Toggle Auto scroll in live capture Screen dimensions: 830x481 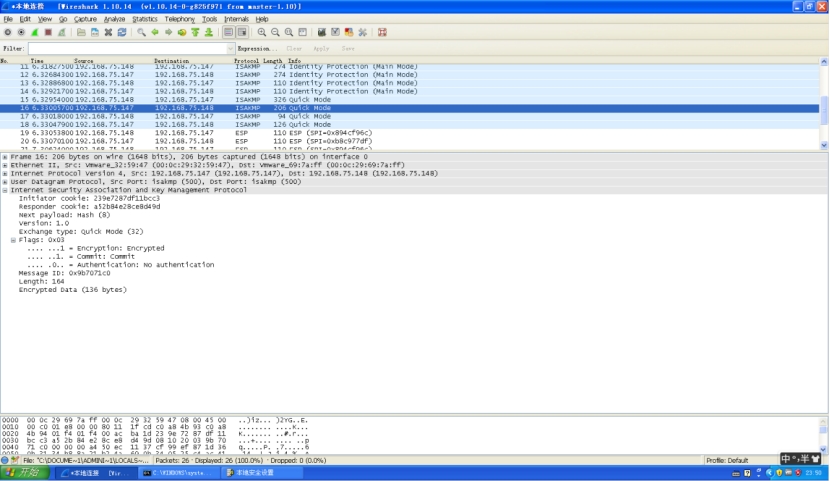pos(242,32)
